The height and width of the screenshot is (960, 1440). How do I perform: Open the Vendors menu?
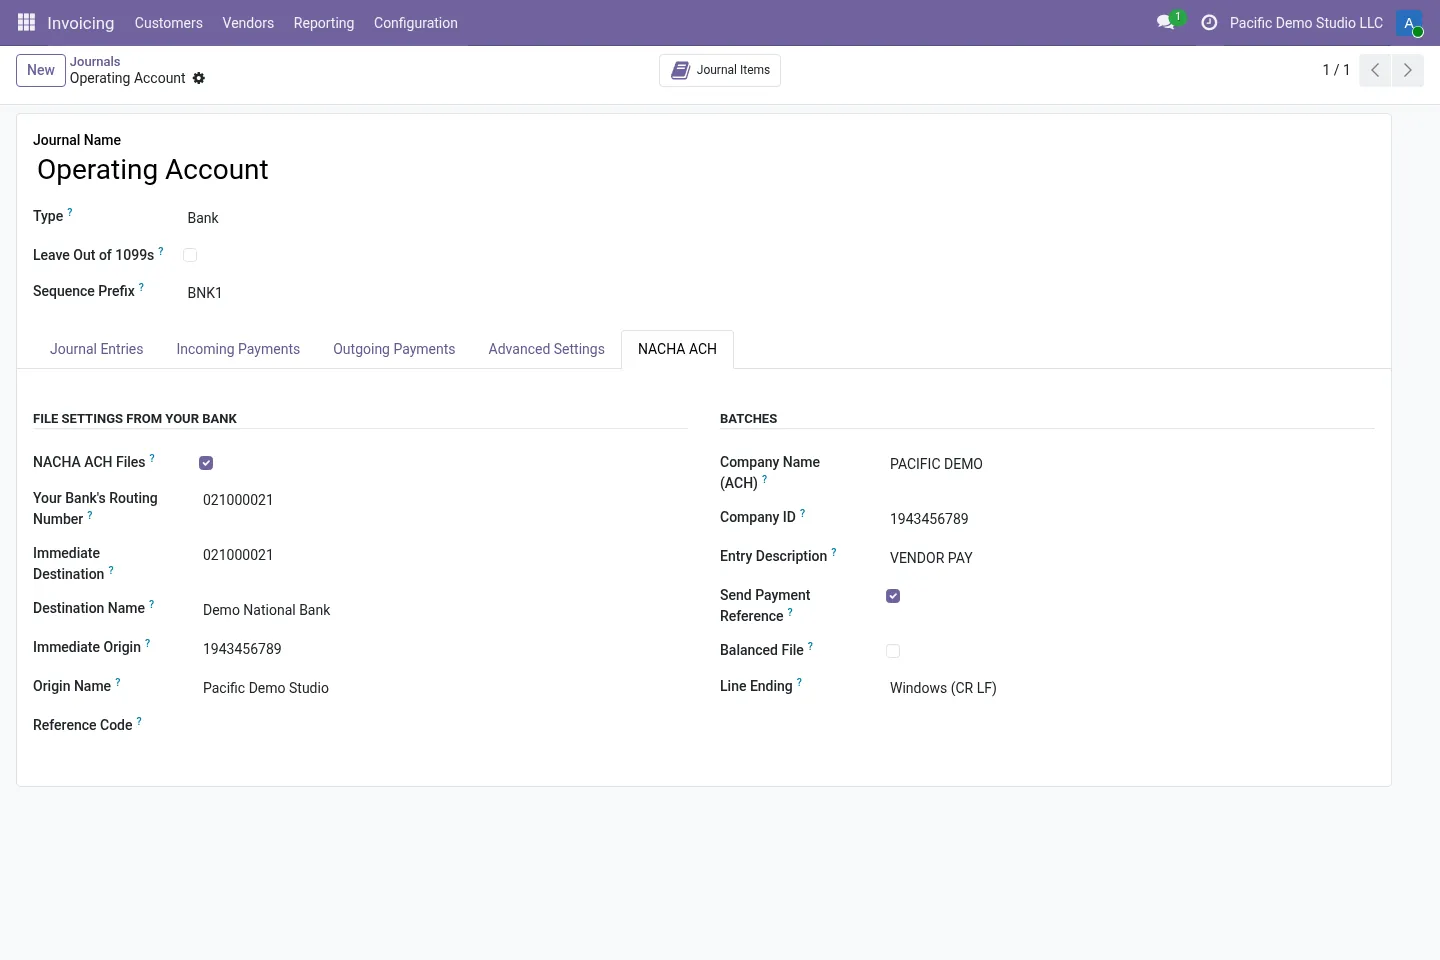pos(248,23)
